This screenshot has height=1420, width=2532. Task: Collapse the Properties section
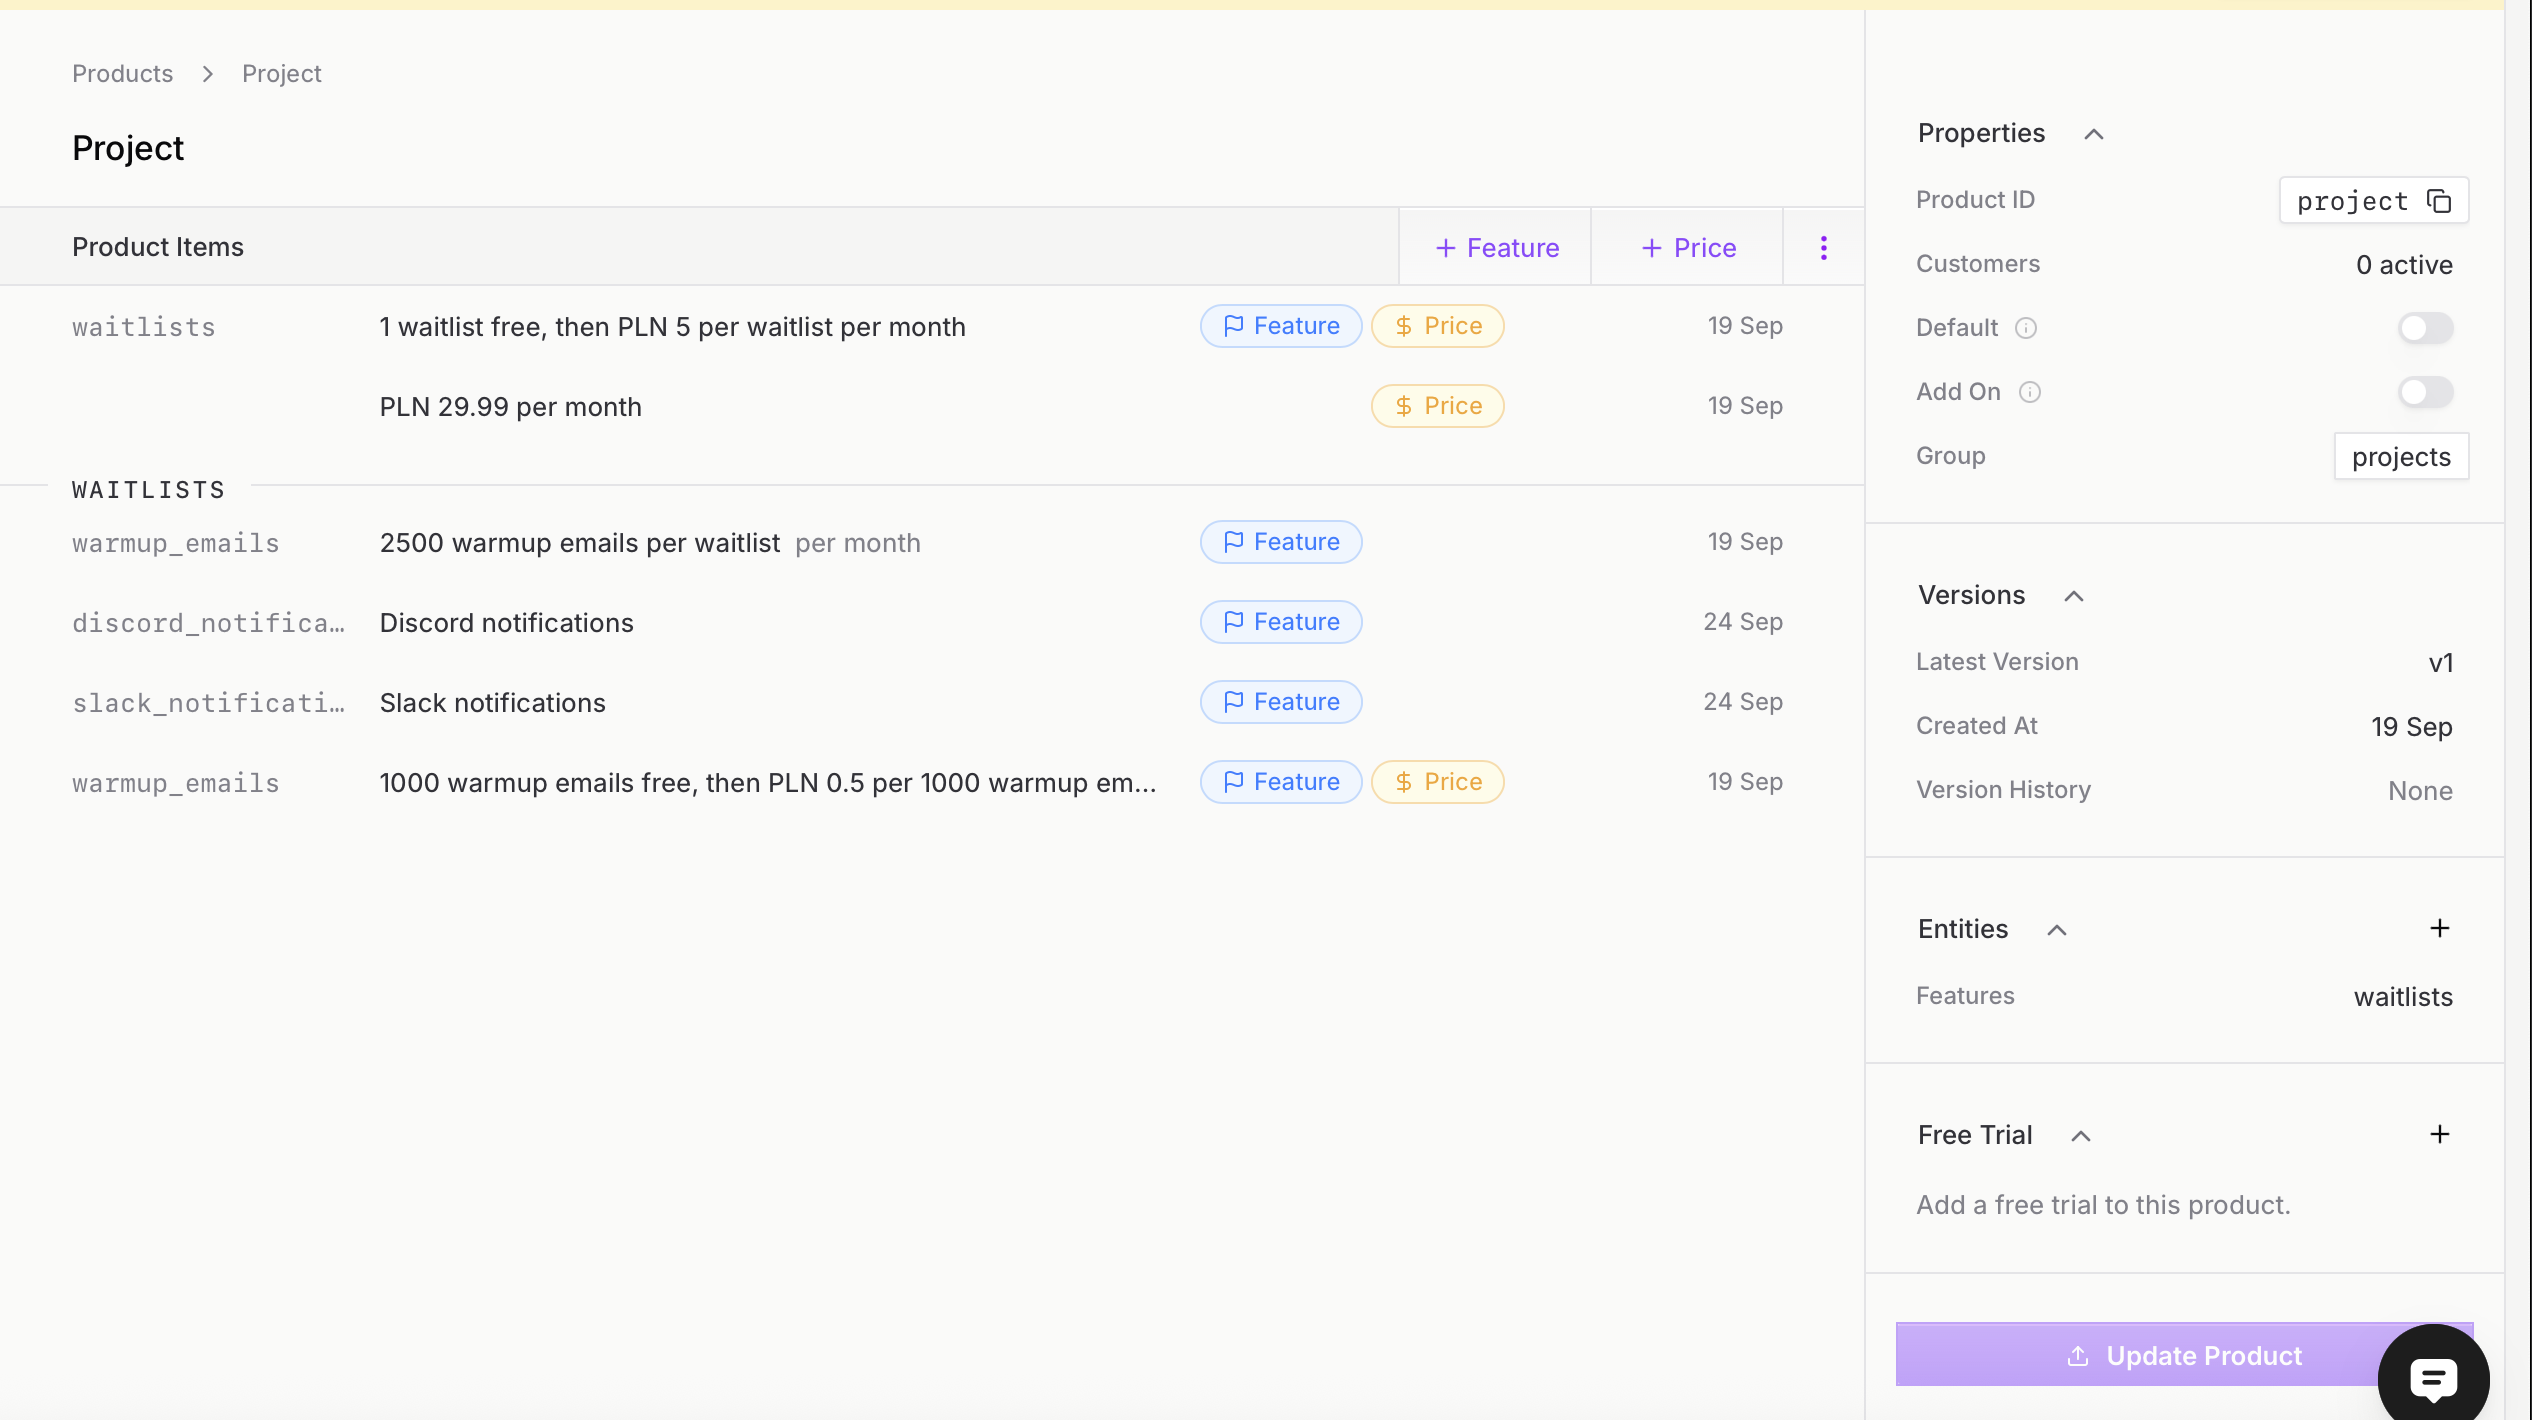pyautogui.click(x=2093, y=134)
